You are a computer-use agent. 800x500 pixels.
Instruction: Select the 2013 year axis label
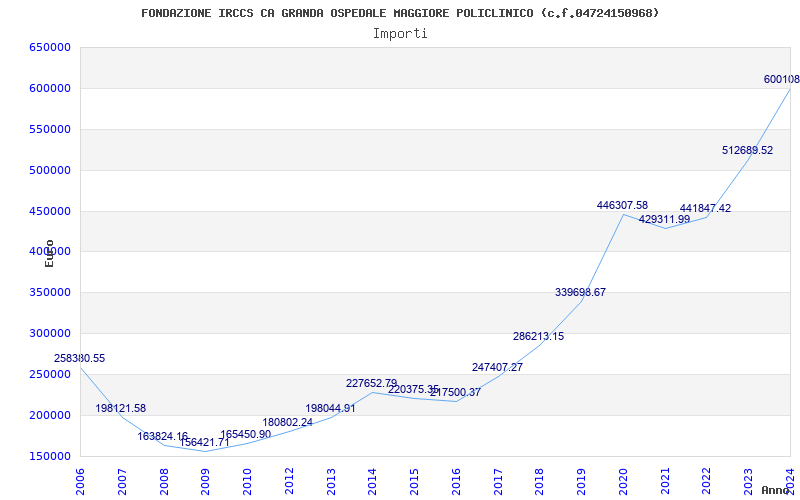331,481
